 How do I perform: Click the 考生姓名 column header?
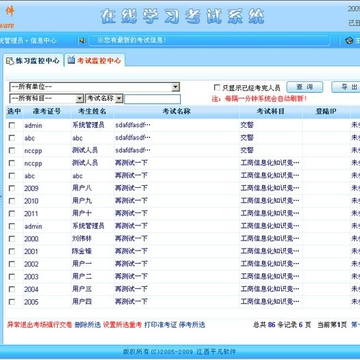92,111
